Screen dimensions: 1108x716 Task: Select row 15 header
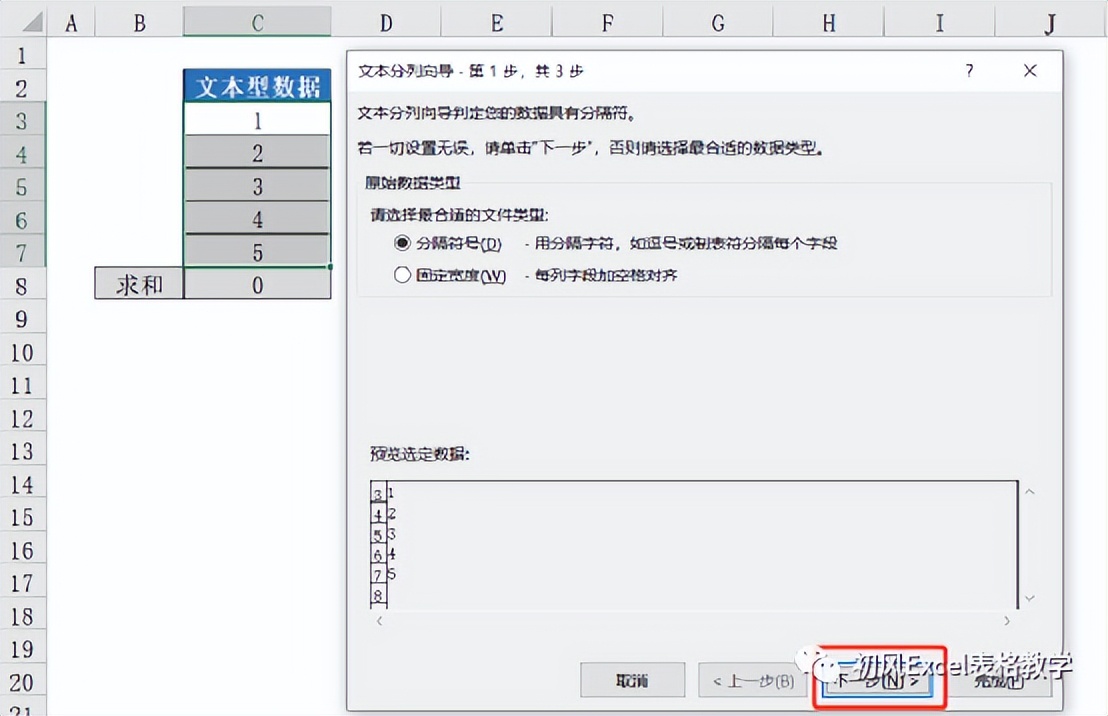tap(22, 517)
